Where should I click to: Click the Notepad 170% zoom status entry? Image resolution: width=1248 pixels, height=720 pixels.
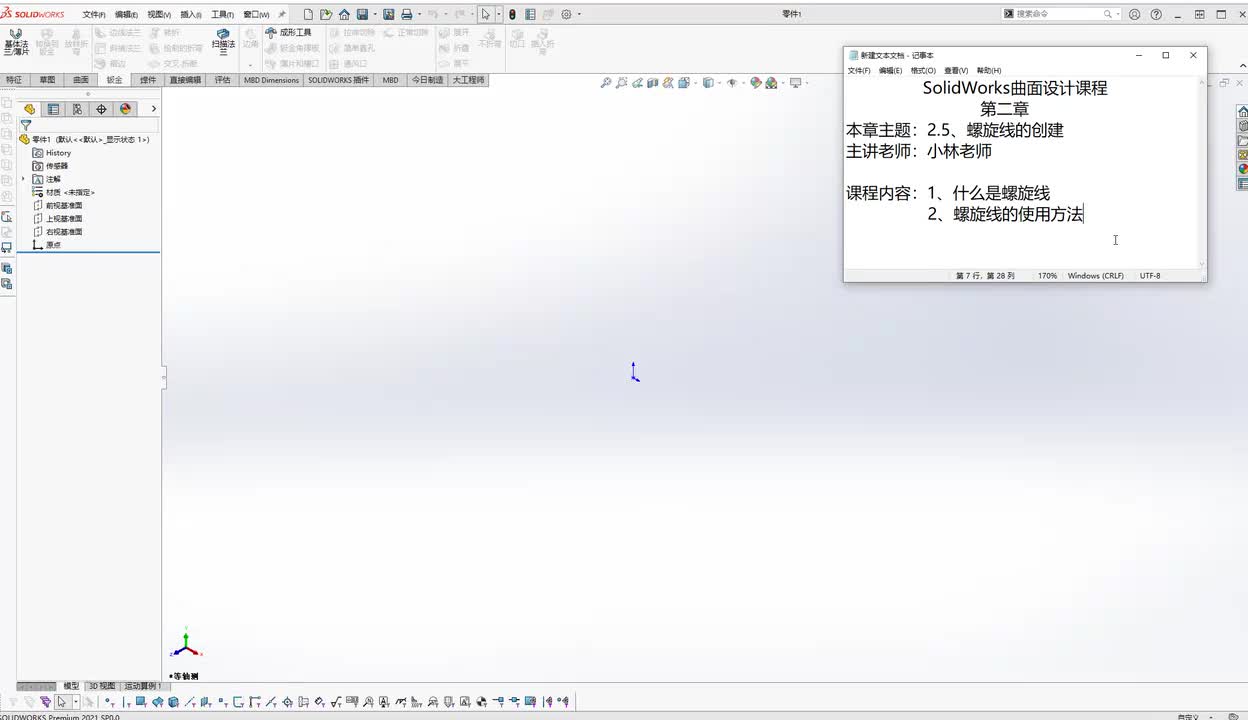[x=1047, y=275]
